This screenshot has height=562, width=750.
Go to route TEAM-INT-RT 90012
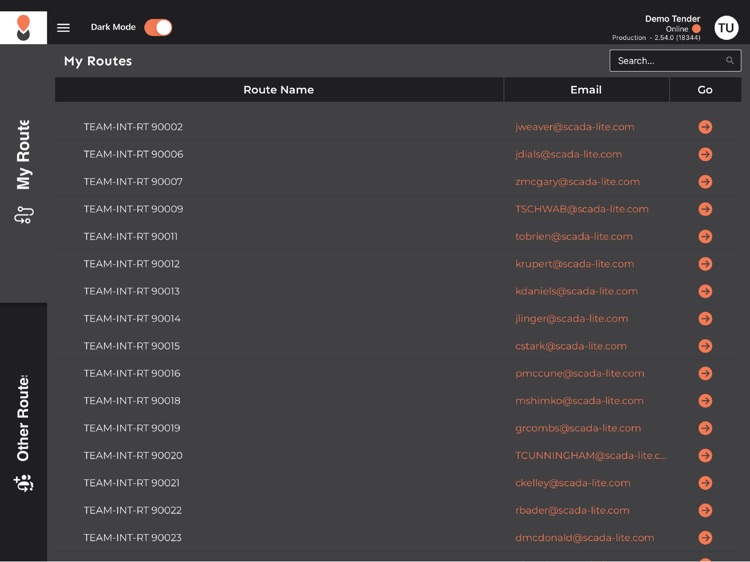705,264
